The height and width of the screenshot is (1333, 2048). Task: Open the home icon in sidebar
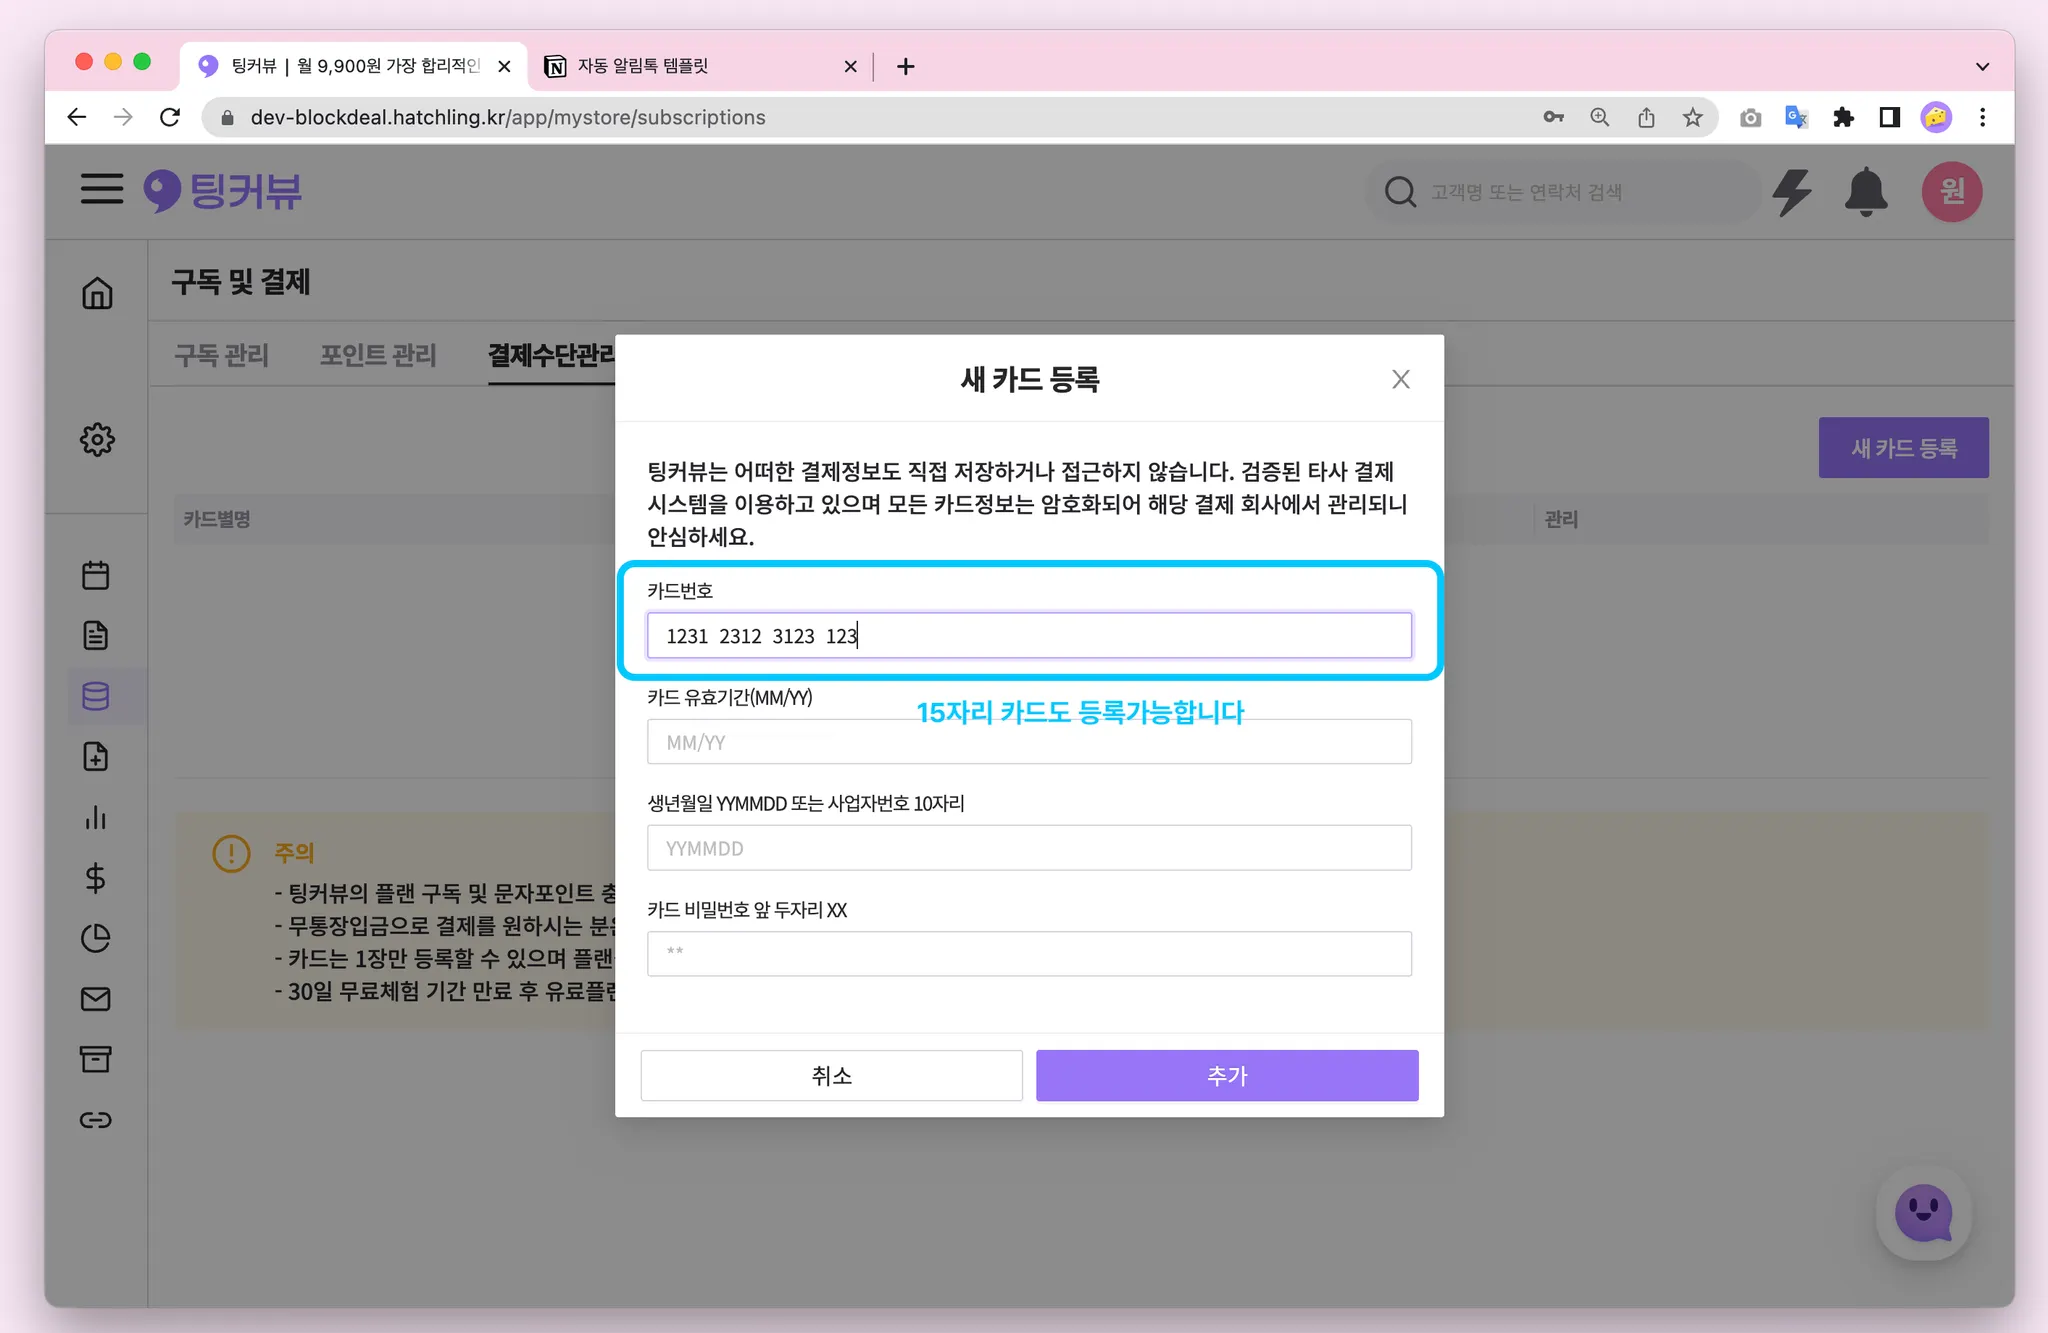[97, 294]
